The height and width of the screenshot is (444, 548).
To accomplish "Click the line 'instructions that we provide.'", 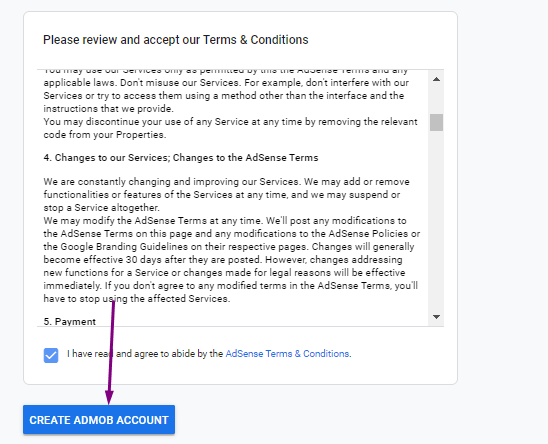I will [x=109, y=109].
